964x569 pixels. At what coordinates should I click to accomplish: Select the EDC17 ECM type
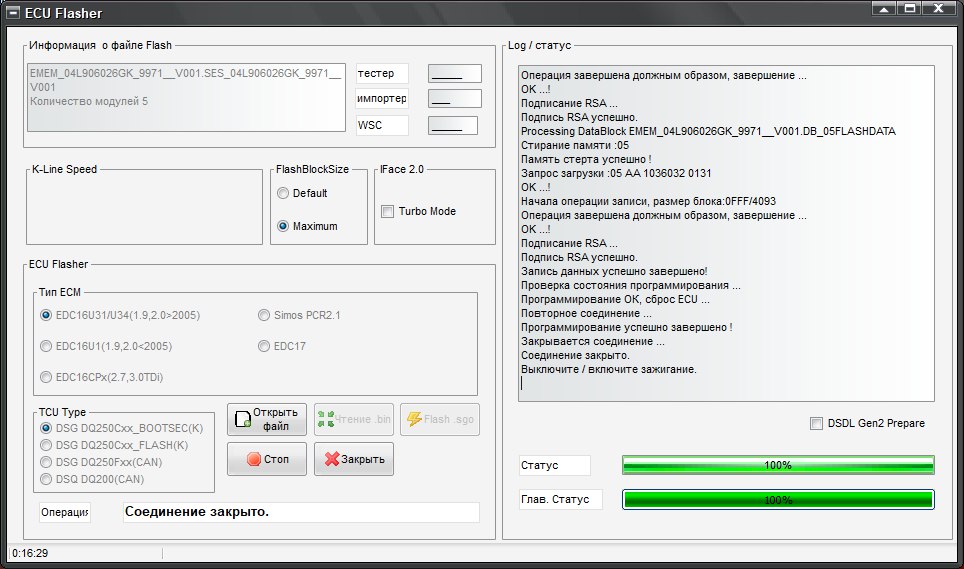(264, 346)
